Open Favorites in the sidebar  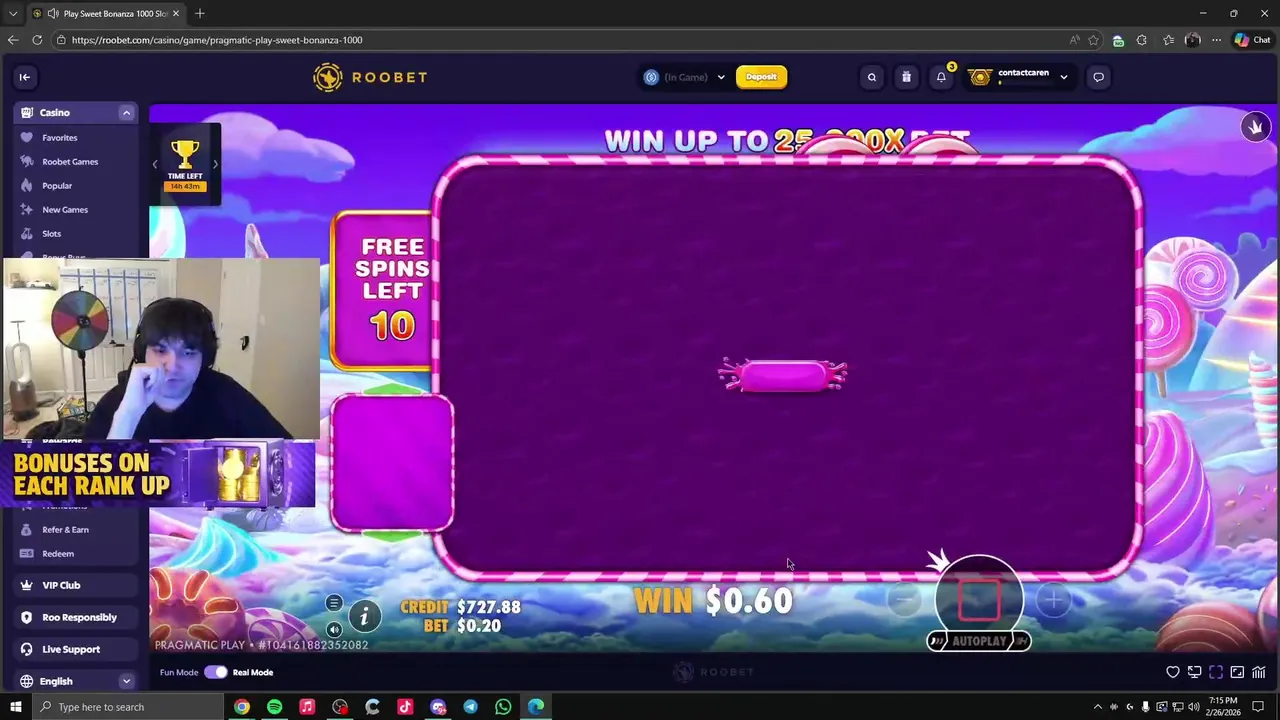pos(59,138)
